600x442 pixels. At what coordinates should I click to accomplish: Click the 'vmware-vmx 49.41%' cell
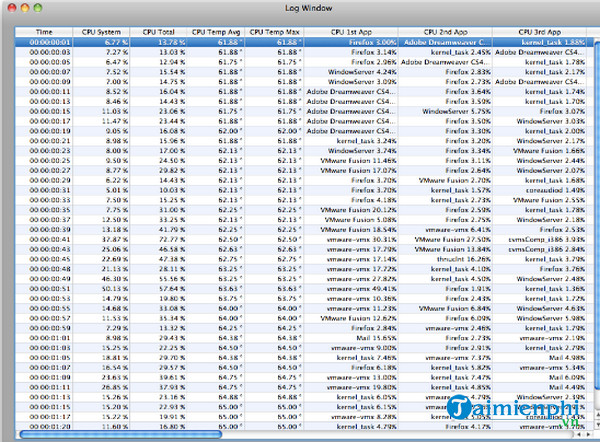(x=362, y=289)
